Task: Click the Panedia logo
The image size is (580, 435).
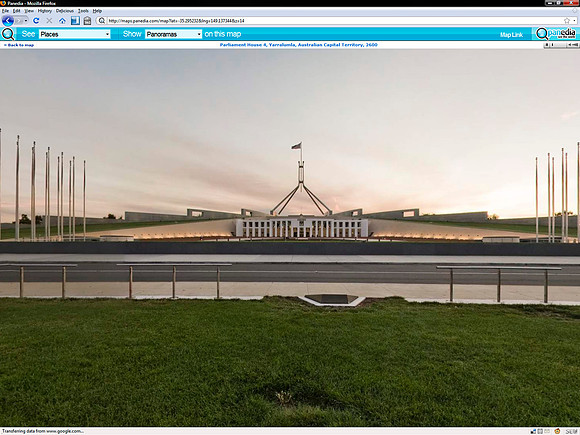Action: coord(556,34)
